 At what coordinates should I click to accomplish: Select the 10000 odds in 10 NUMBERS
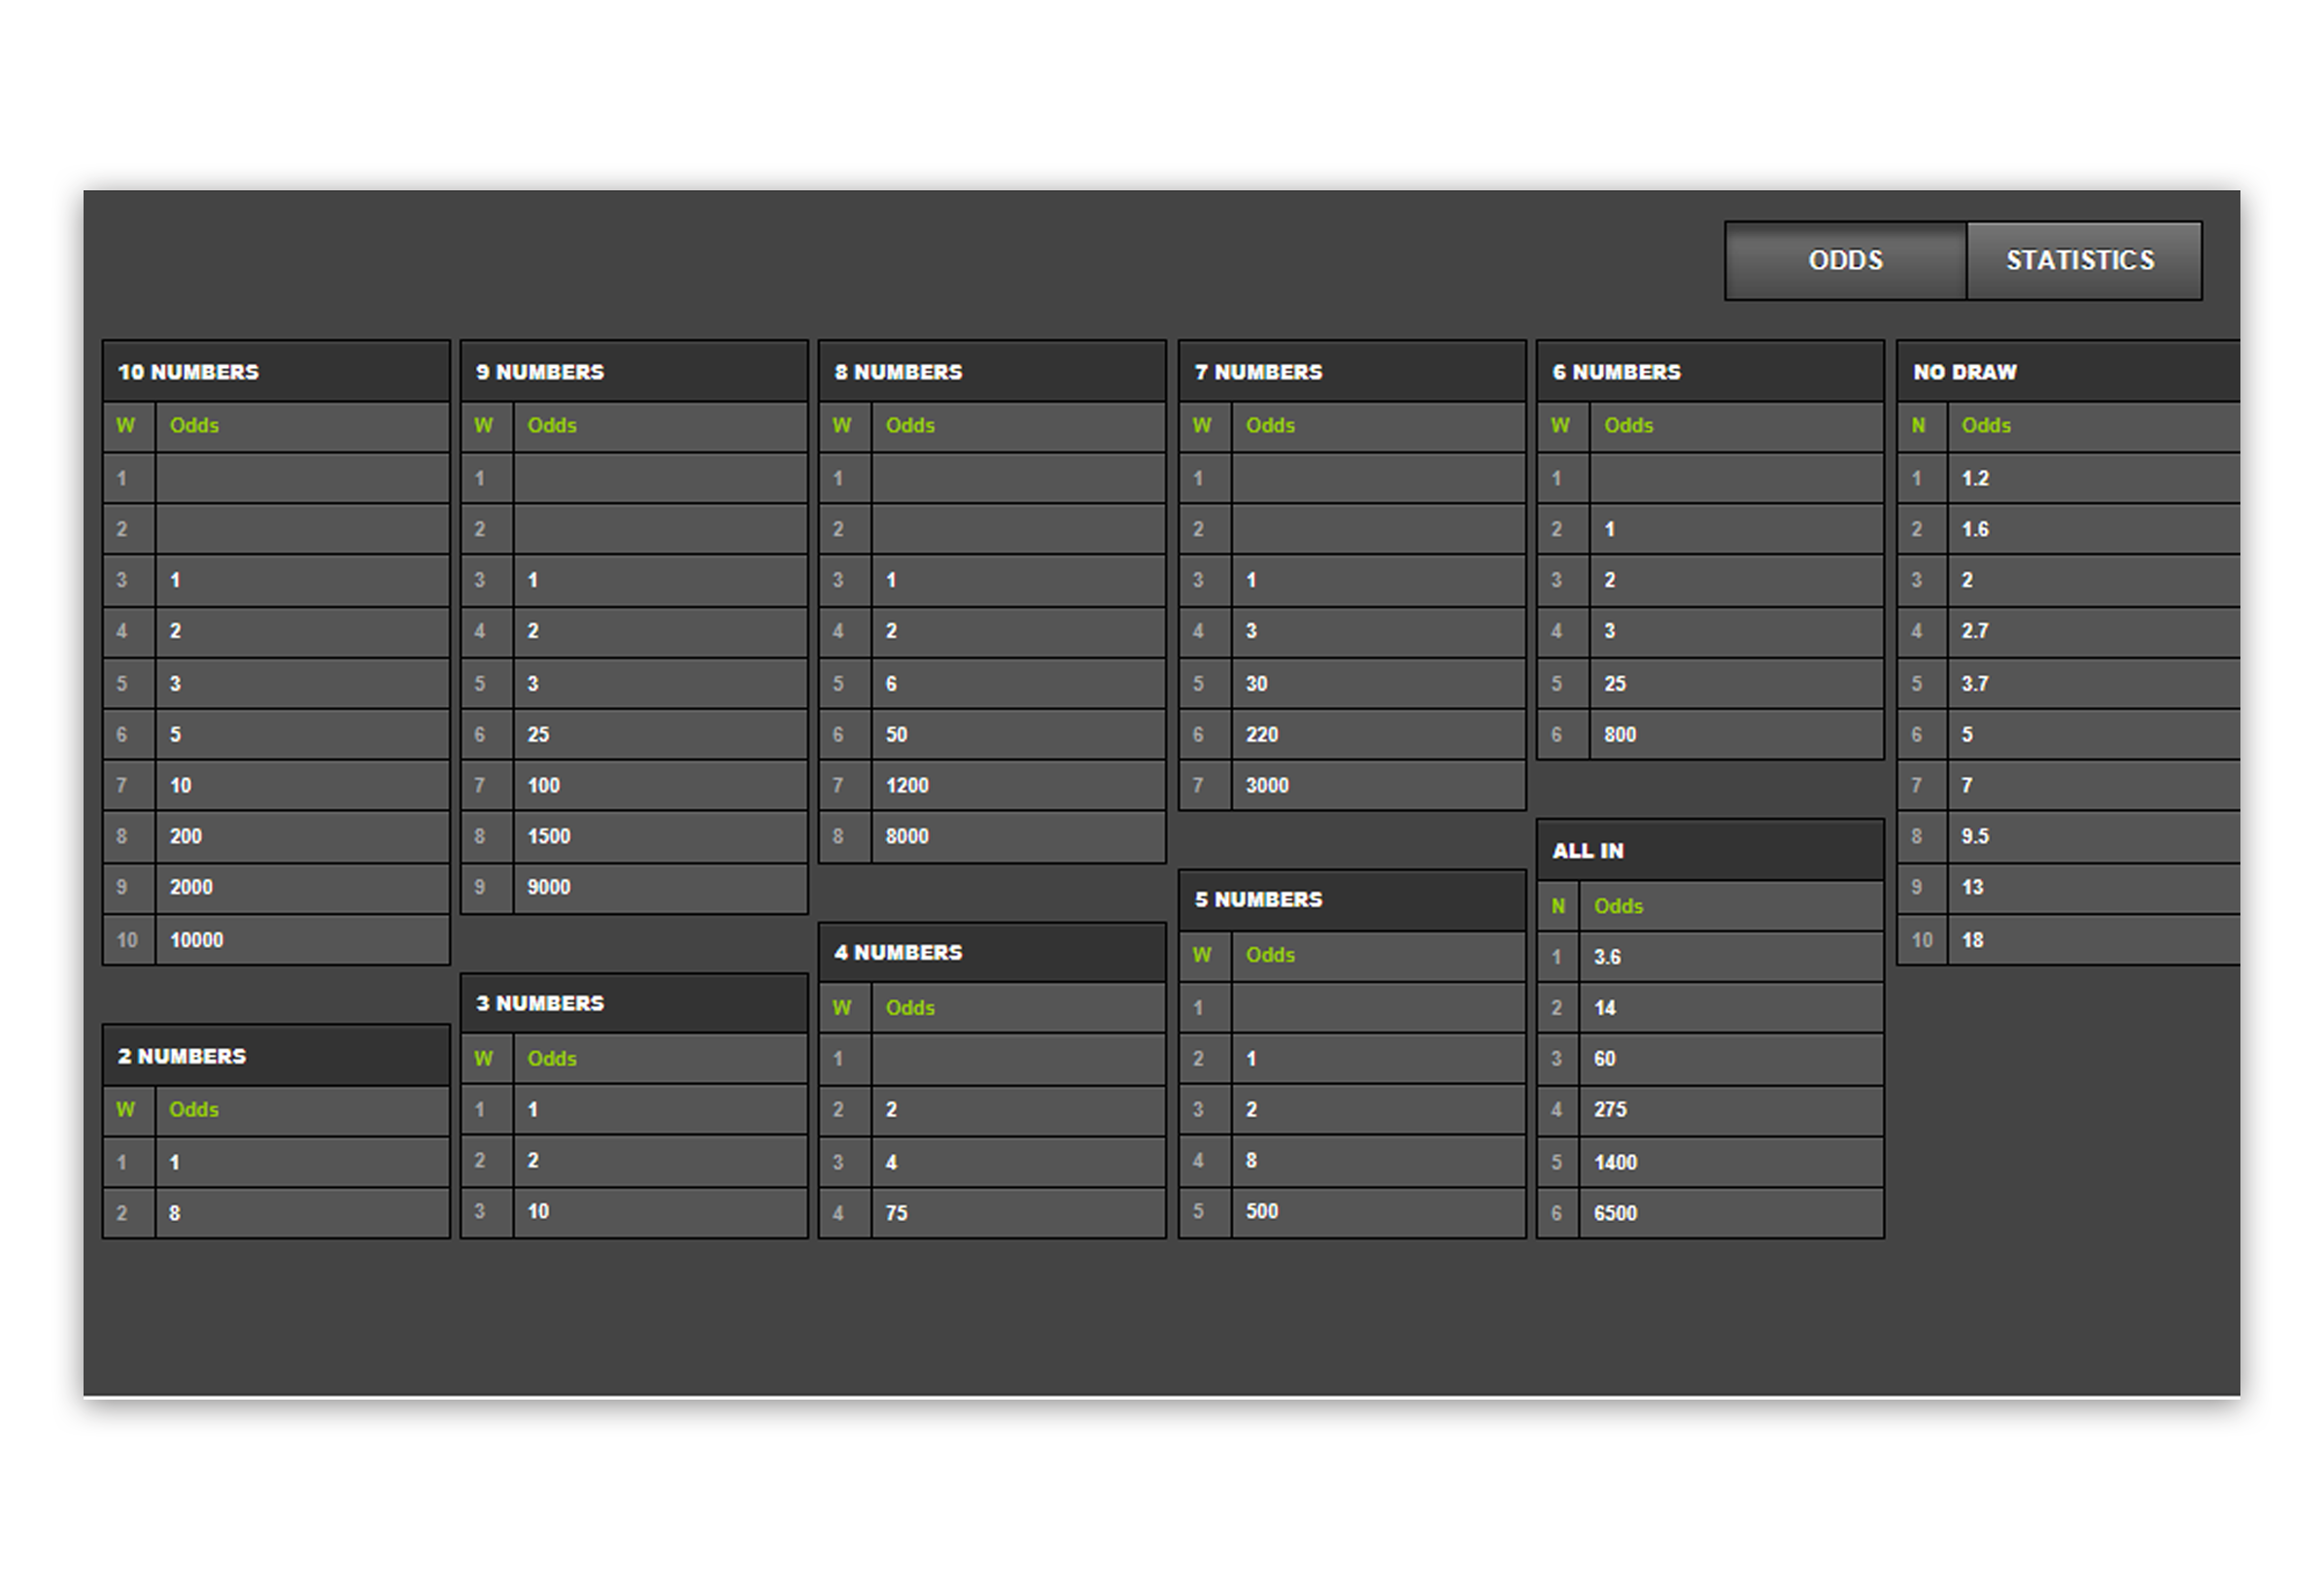(x=302, y=941)
